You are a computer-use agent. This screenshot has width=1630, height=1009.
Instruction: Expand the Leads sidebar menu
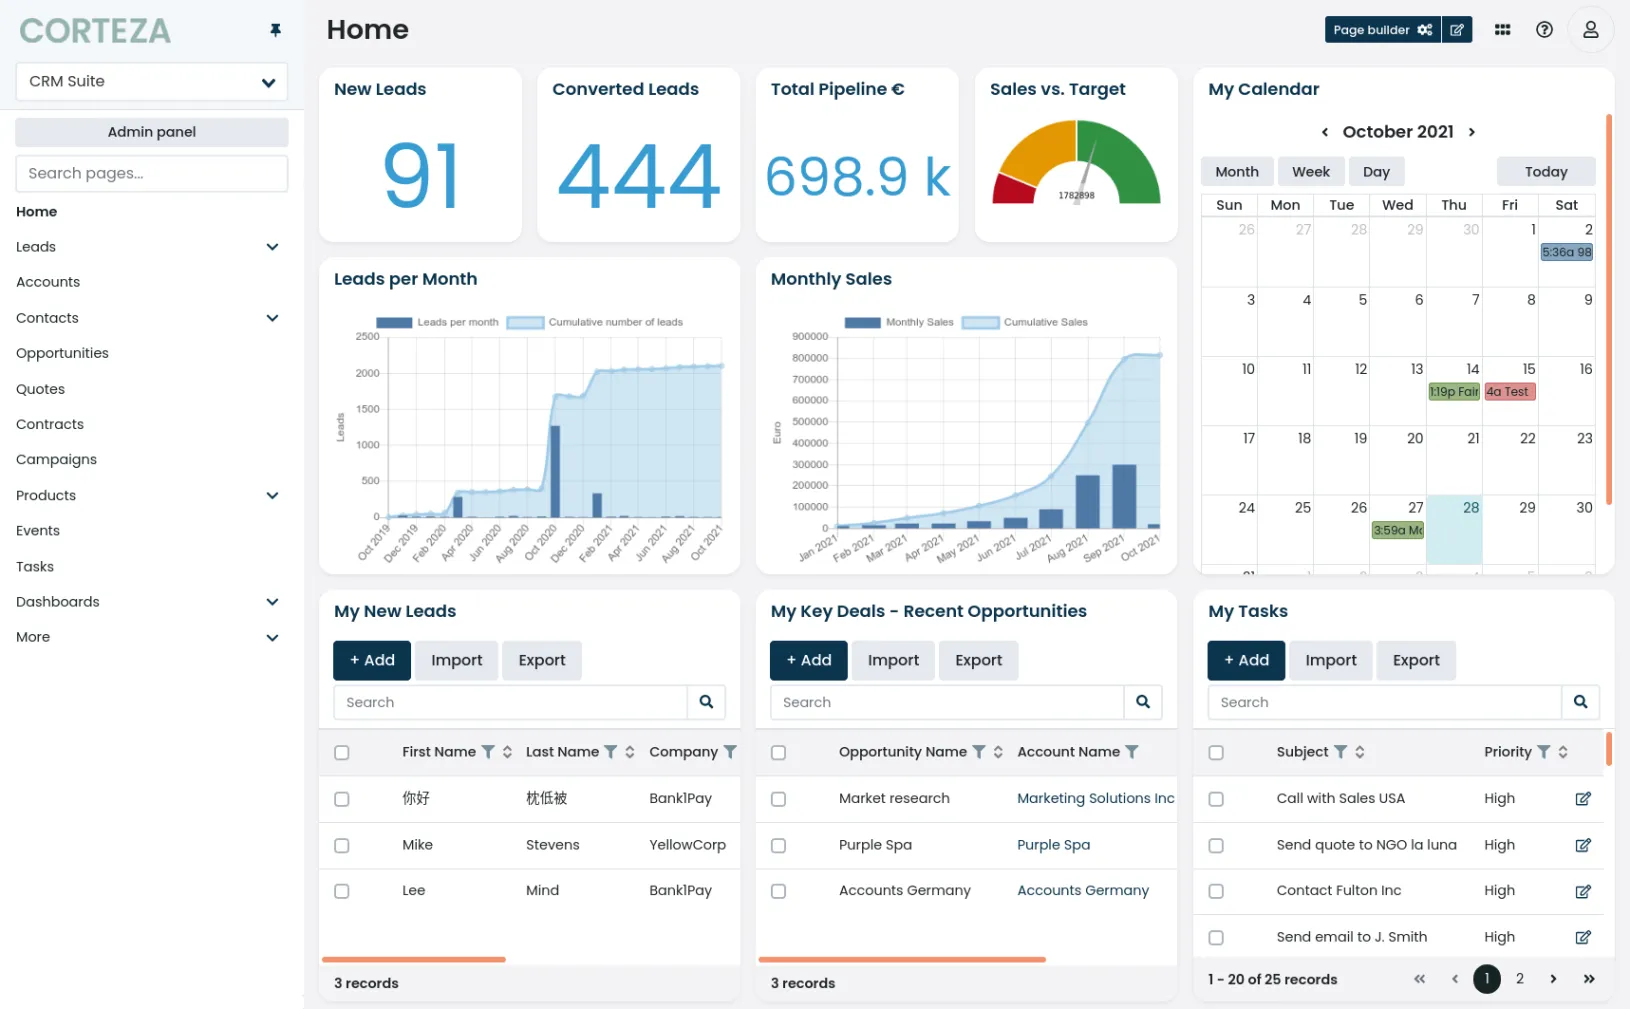coord(272,247)
